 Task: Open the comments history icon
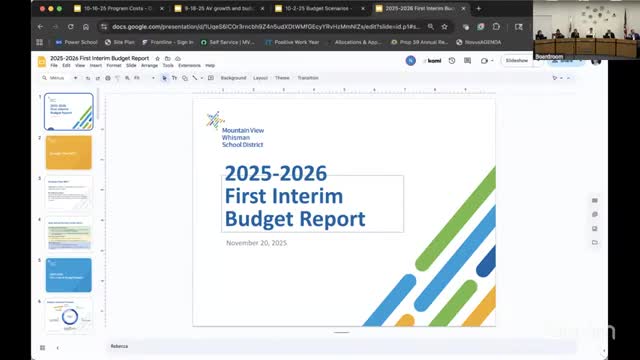467,61
